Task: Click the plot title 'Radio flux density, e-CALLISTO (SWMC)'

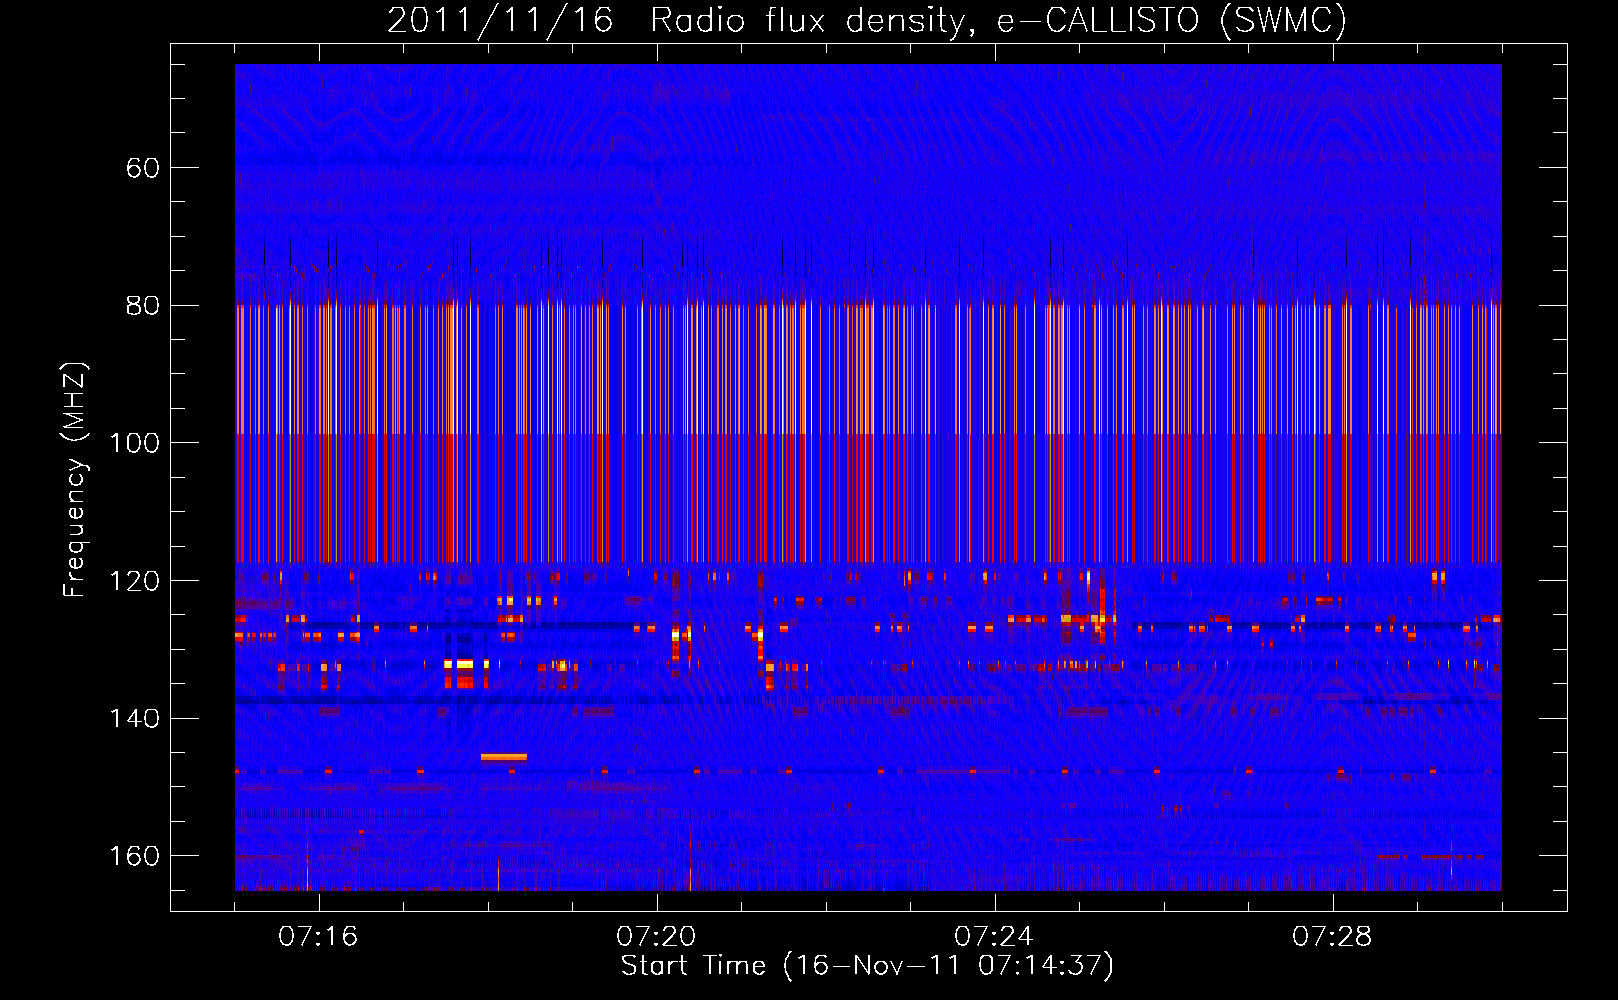Action: [x=998, y=20]
